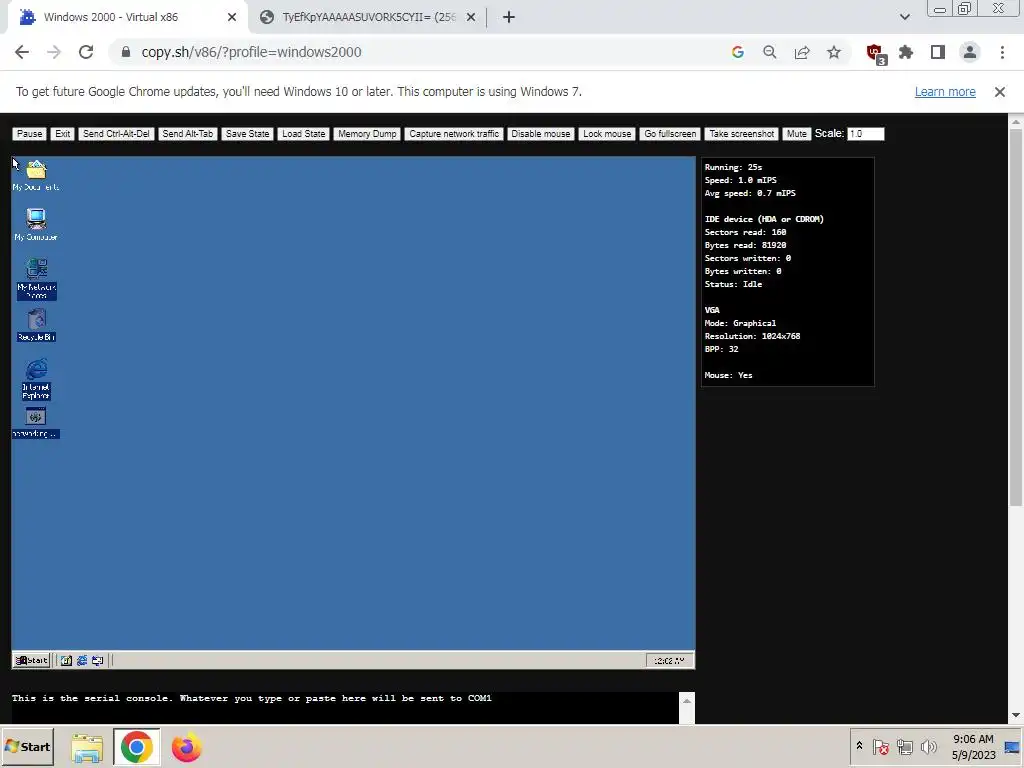Click the network tray icon
1024x768 pixels.
click(x=904, y=747)
